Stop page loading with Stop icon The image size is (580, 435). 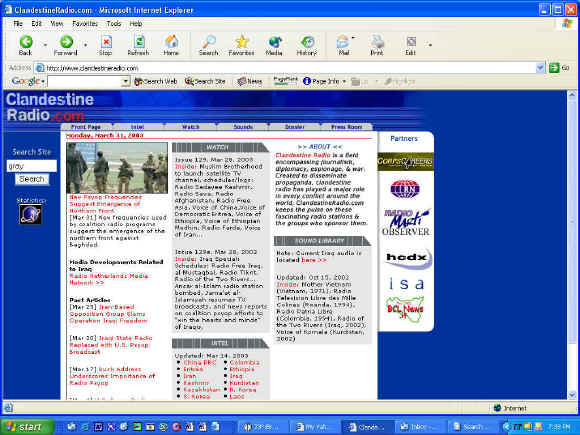tap(106, 42)
